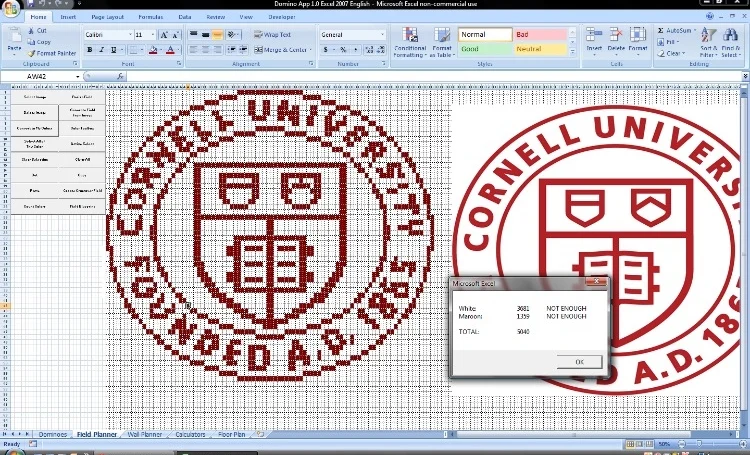Open Conditional Formatting menu
This screenshot has height=455, width=750.
[x=410, y=43]
